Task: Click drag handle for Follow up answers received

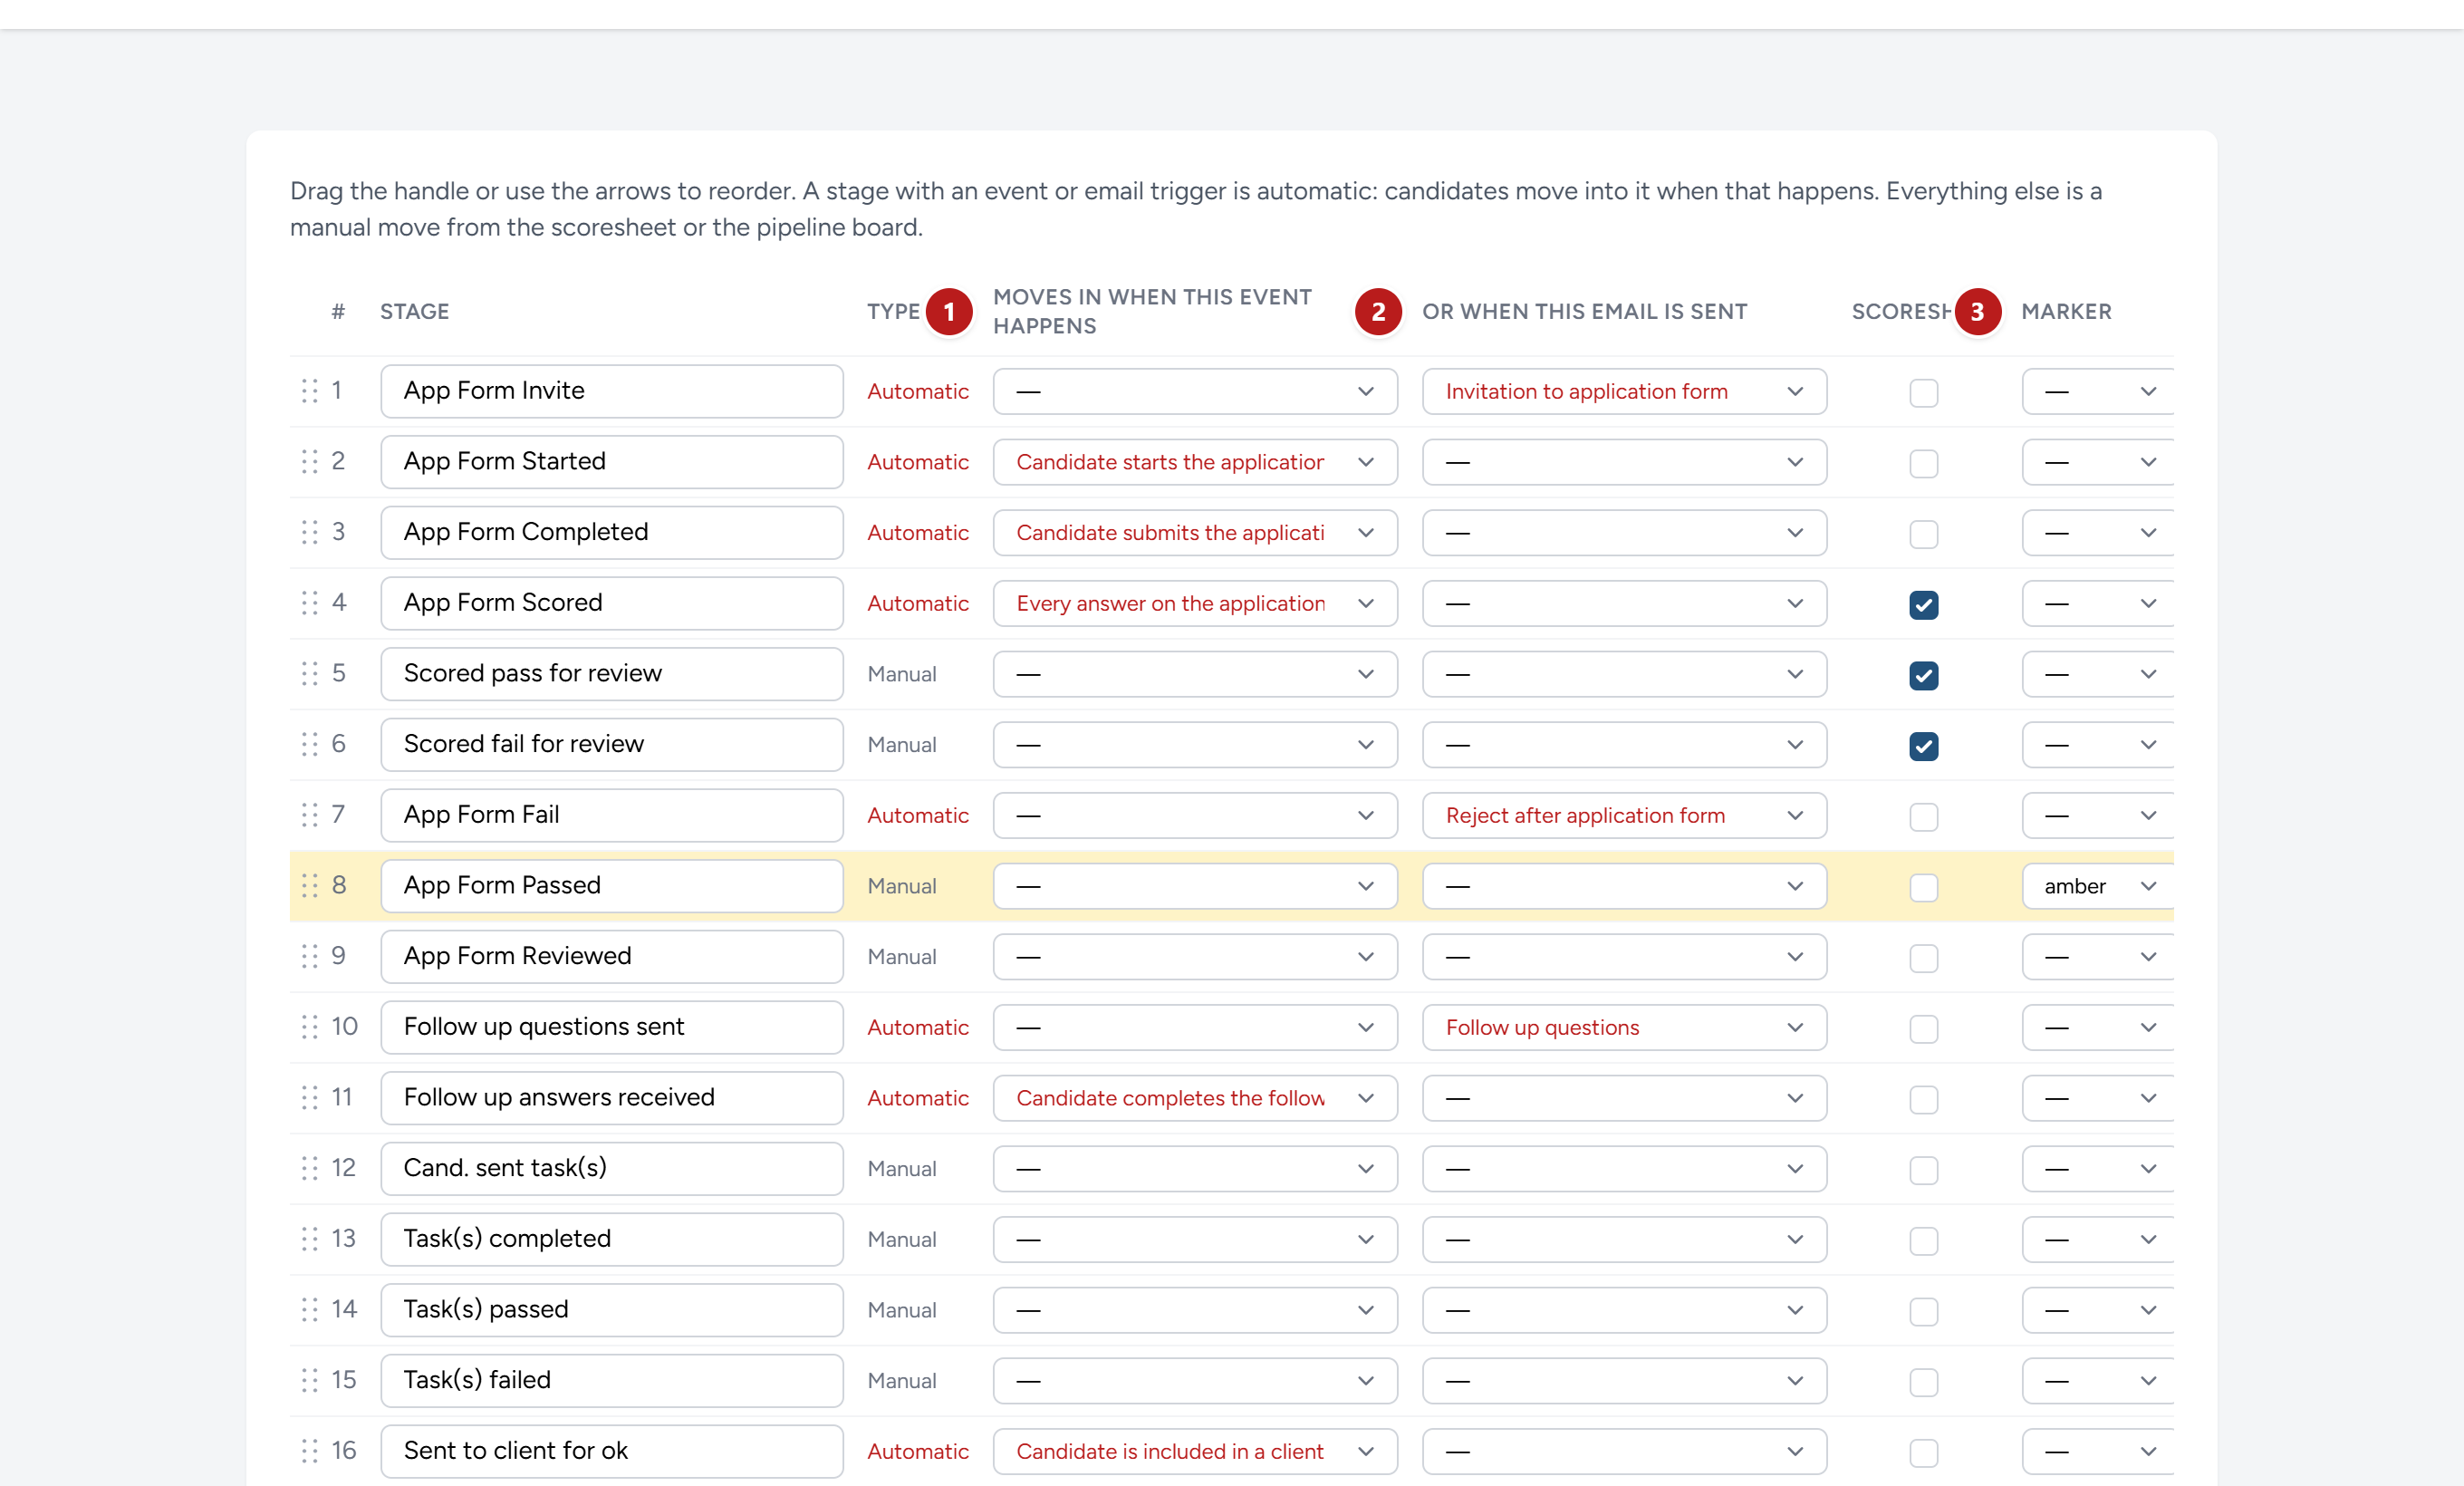Action: click(310, 1097)
